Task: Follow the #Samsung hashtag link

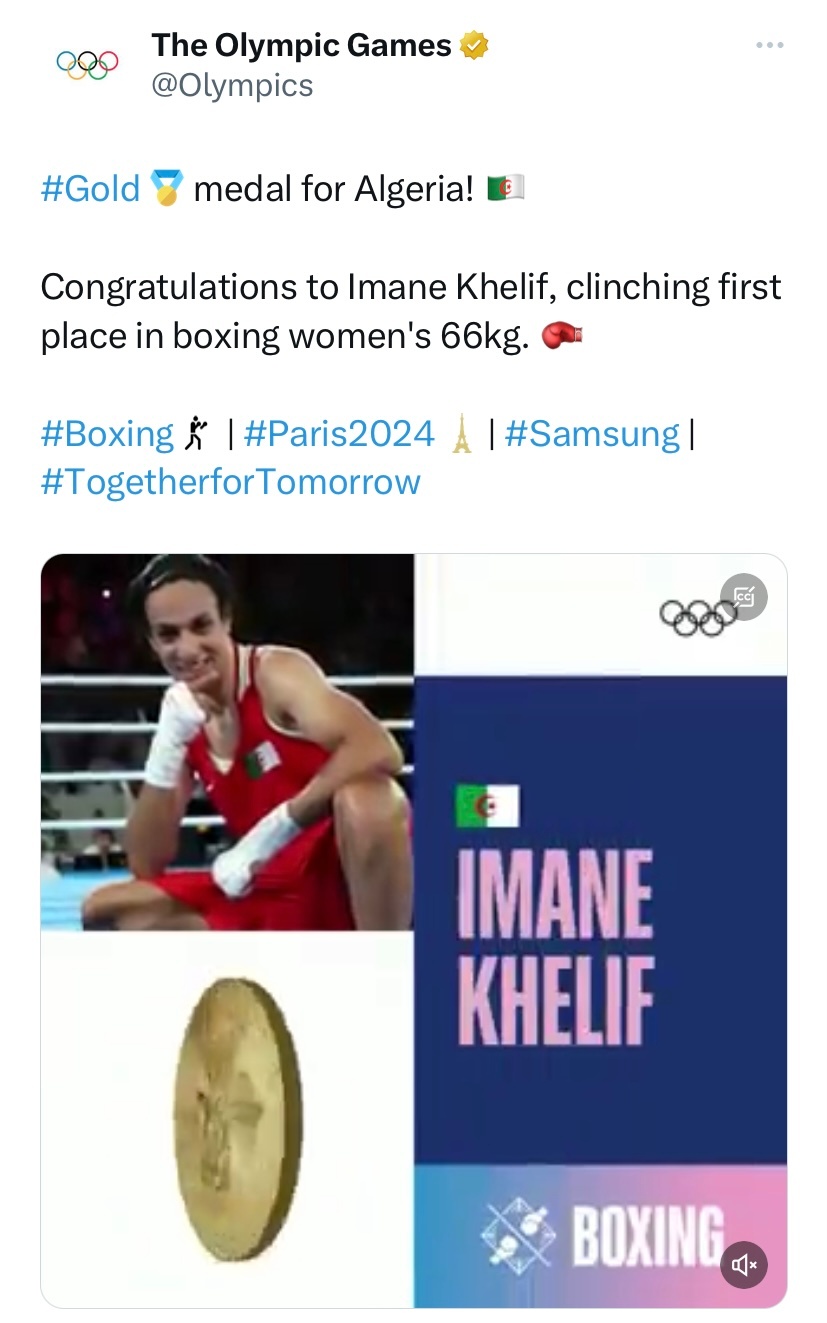Action: [593, 434]
